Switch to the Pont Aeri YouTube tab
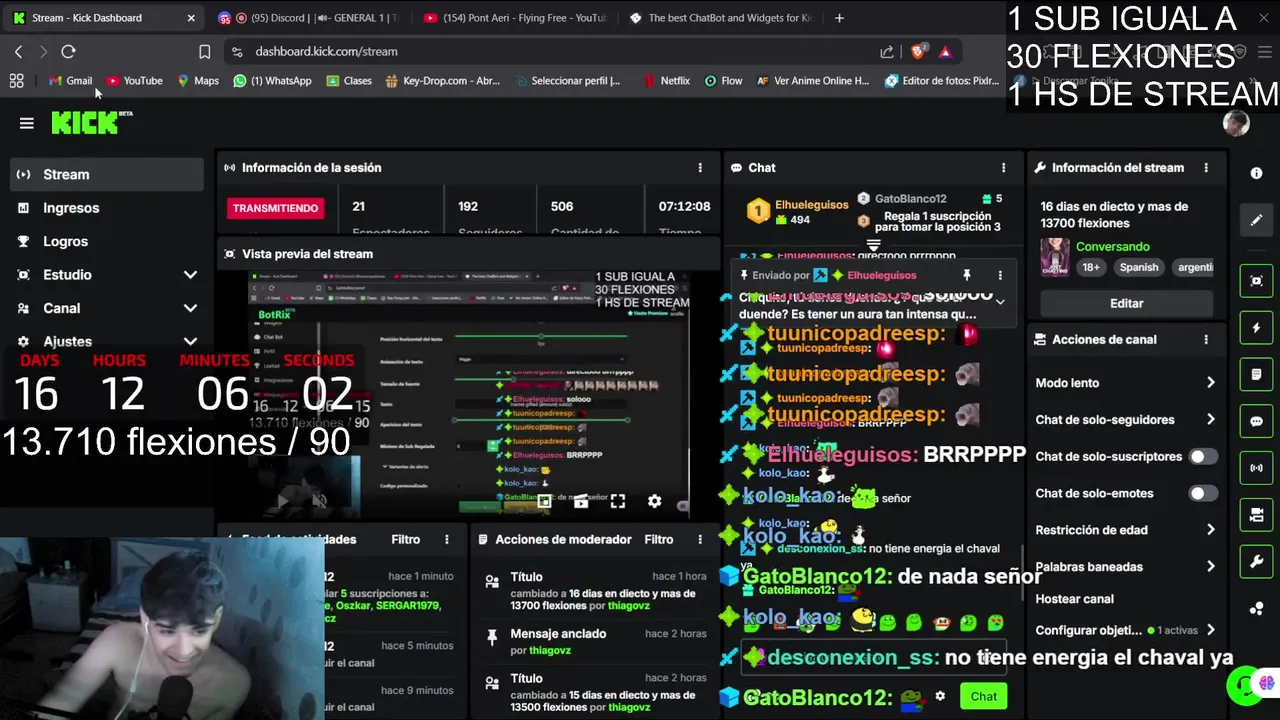This screenshot has width=1280, height=720. tap(514, 18)
